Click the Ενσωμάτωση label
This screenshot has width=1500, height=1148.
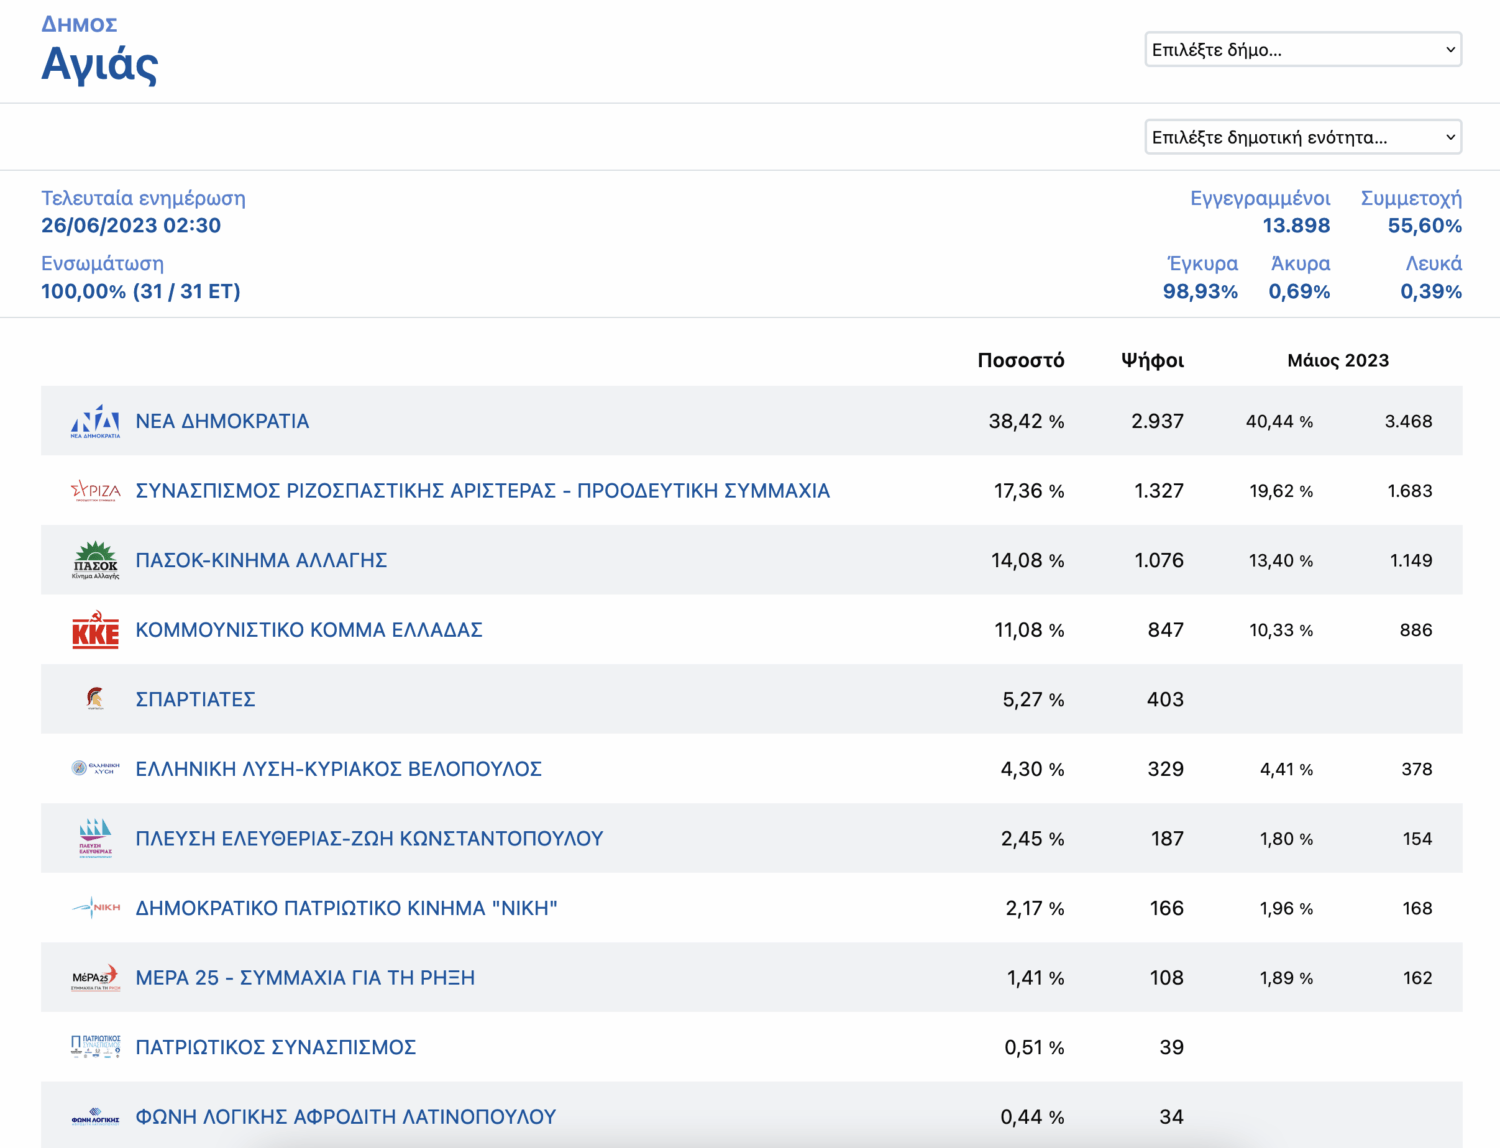pos(102,264)
